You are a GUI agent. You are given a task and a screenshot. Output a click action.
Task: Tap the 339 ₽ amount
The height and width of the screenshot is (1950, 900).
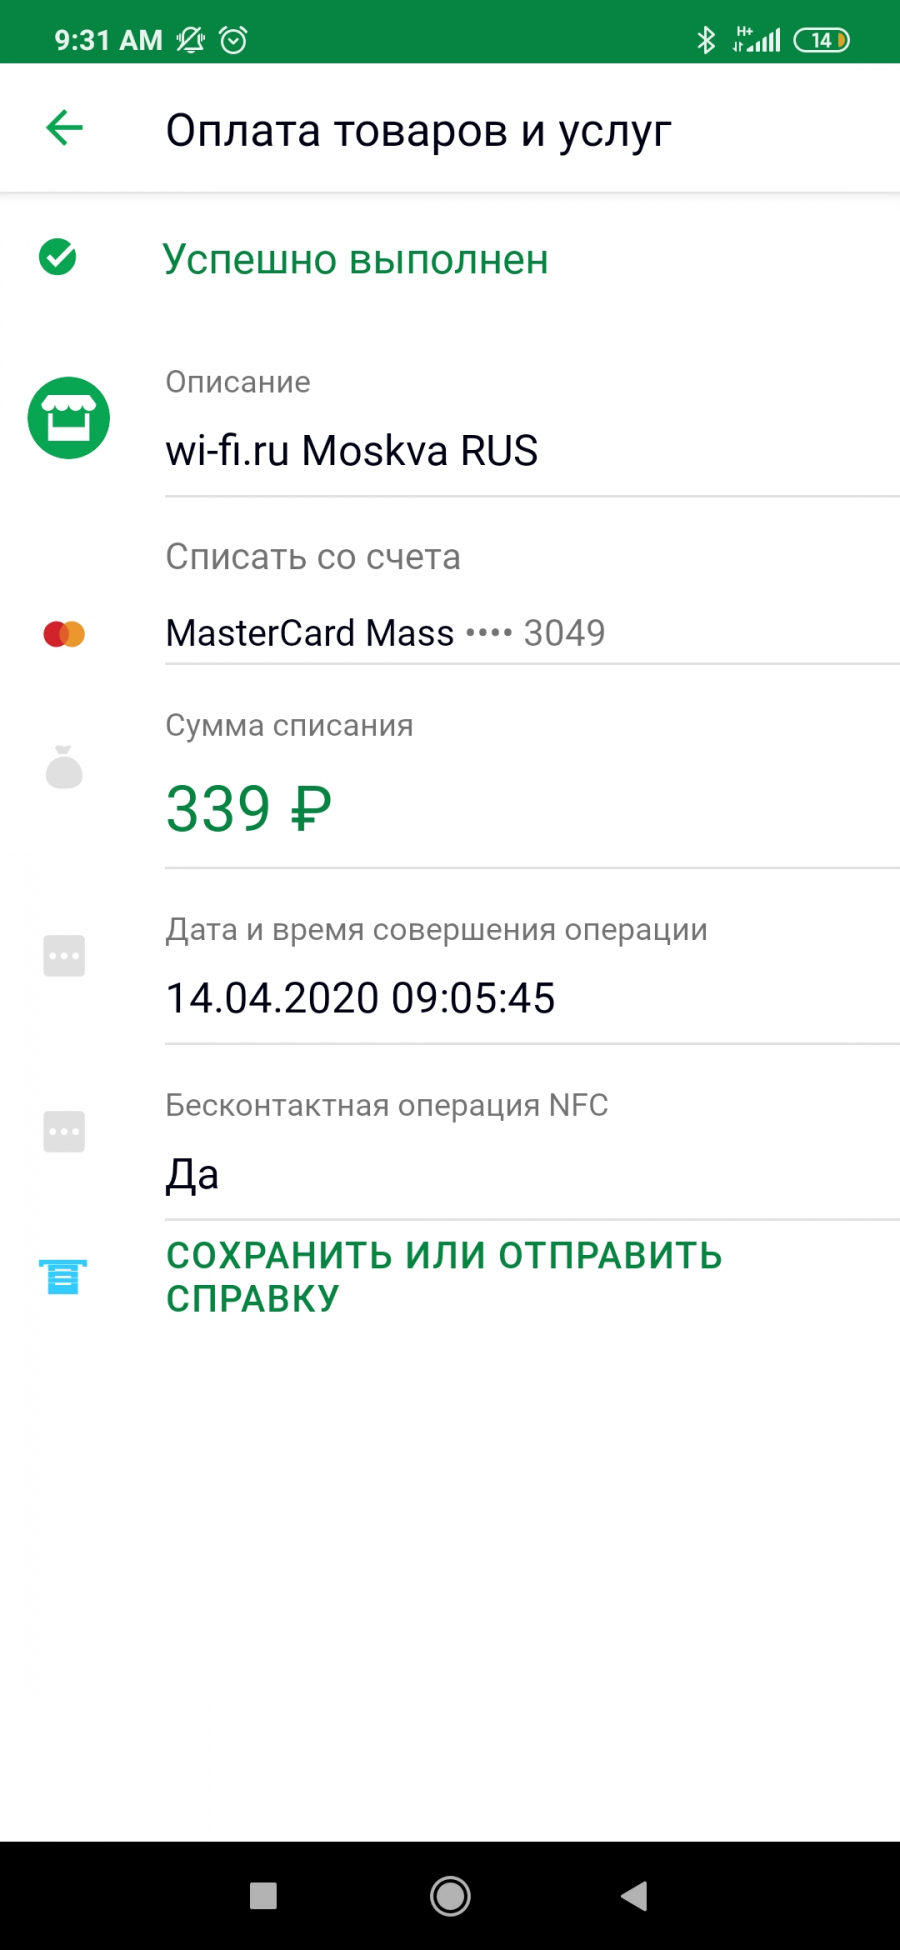249,808
